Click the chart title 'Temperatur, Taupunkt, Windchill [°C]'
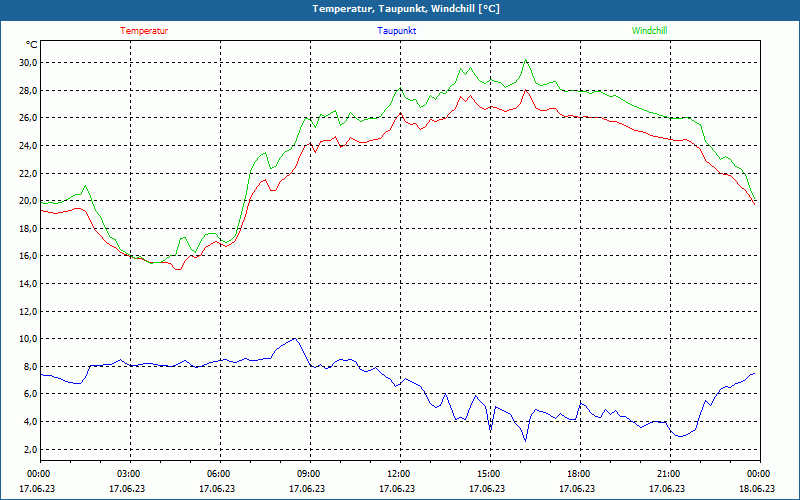The height and width of the screenshot is (500, 800). coord(406,9)
